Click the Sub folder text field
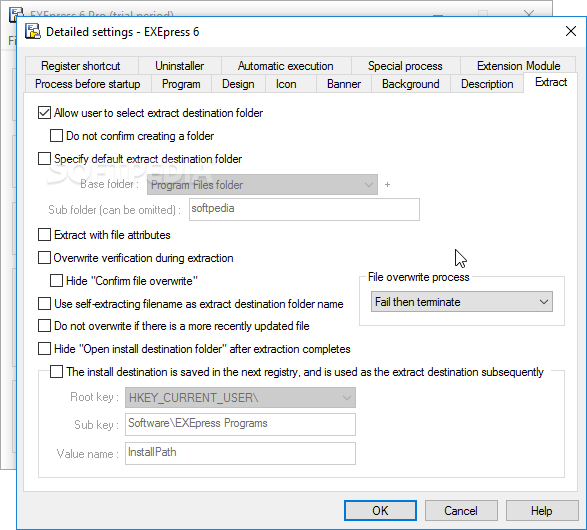Viewport: 587px width, 530px height. tap(304, 209)
